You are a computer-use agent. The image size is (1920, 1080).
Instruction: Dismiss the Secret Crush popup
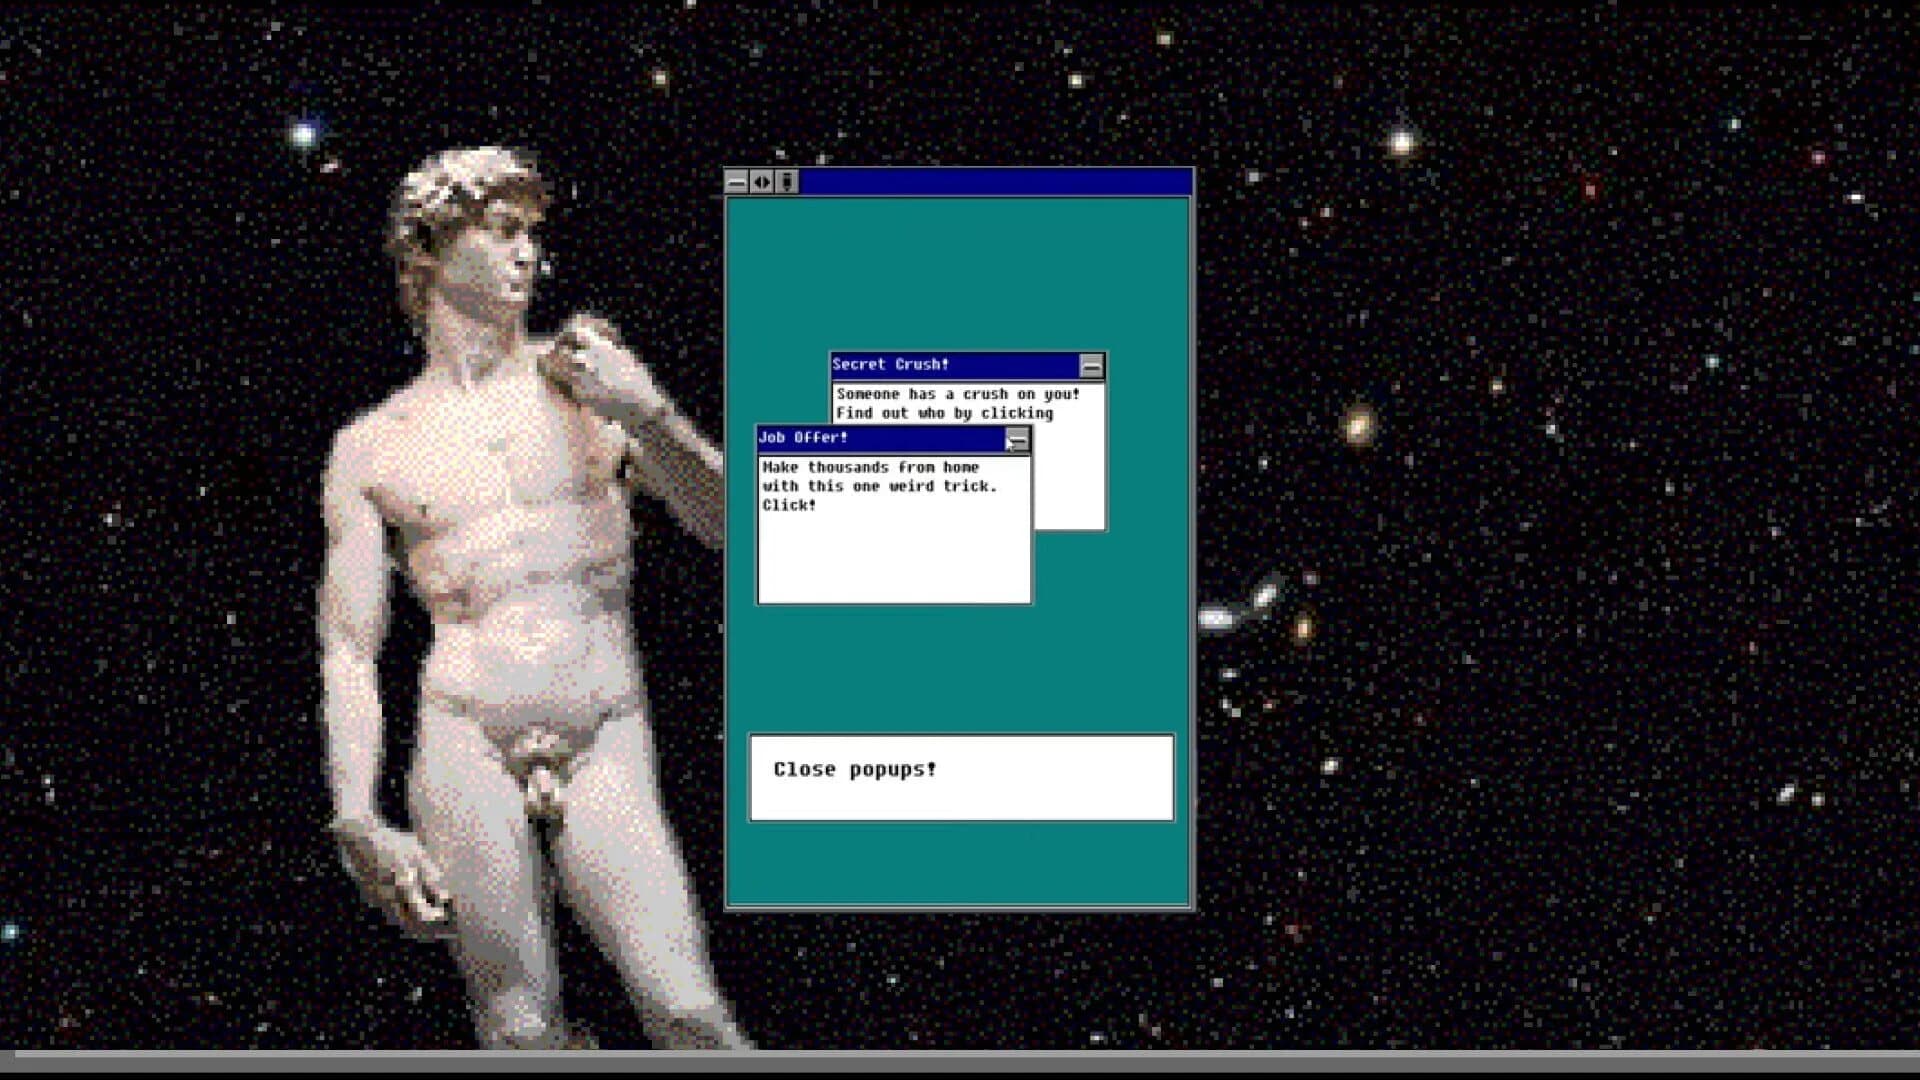pos(1090,367)
